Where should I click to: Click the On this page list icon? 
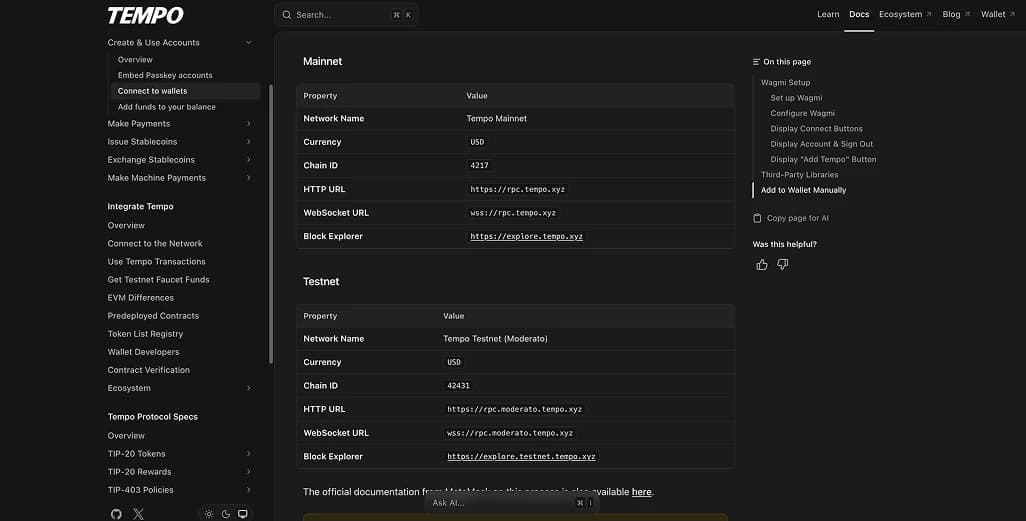click(x=756, y=62)
